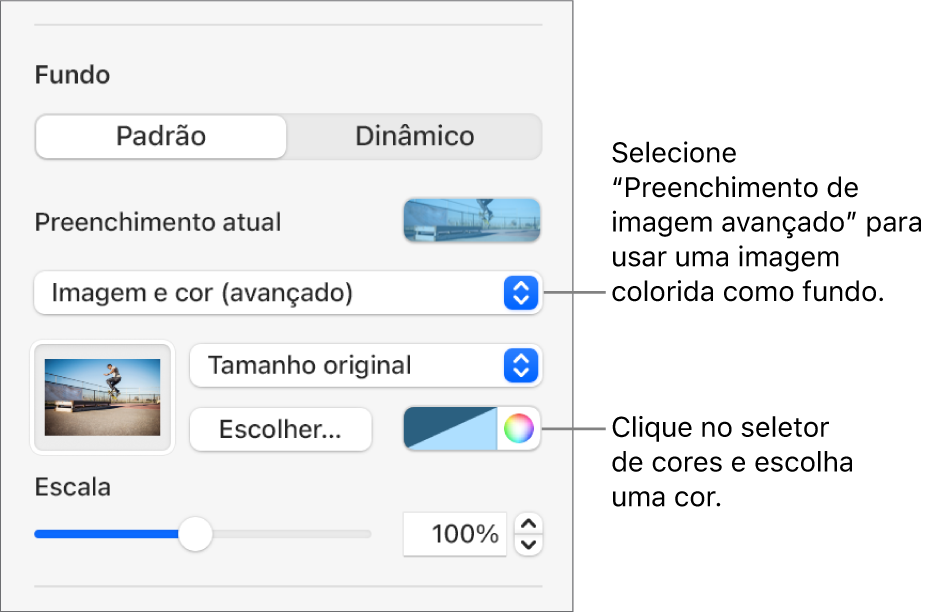This screenshot has height=614, width=926.
Task: Click the Fundo section heading
Action: (72, 75)
